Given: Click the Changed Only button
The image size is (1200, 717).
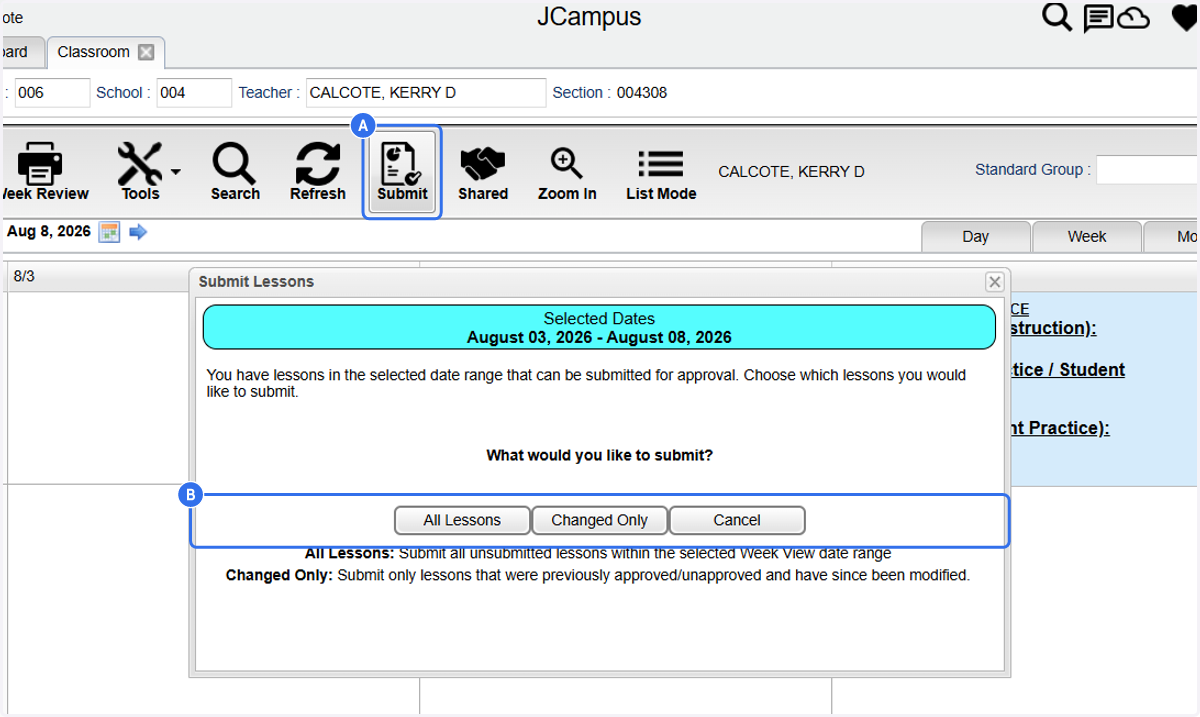Looking at the screenshot, I should [x=599, y=520].
